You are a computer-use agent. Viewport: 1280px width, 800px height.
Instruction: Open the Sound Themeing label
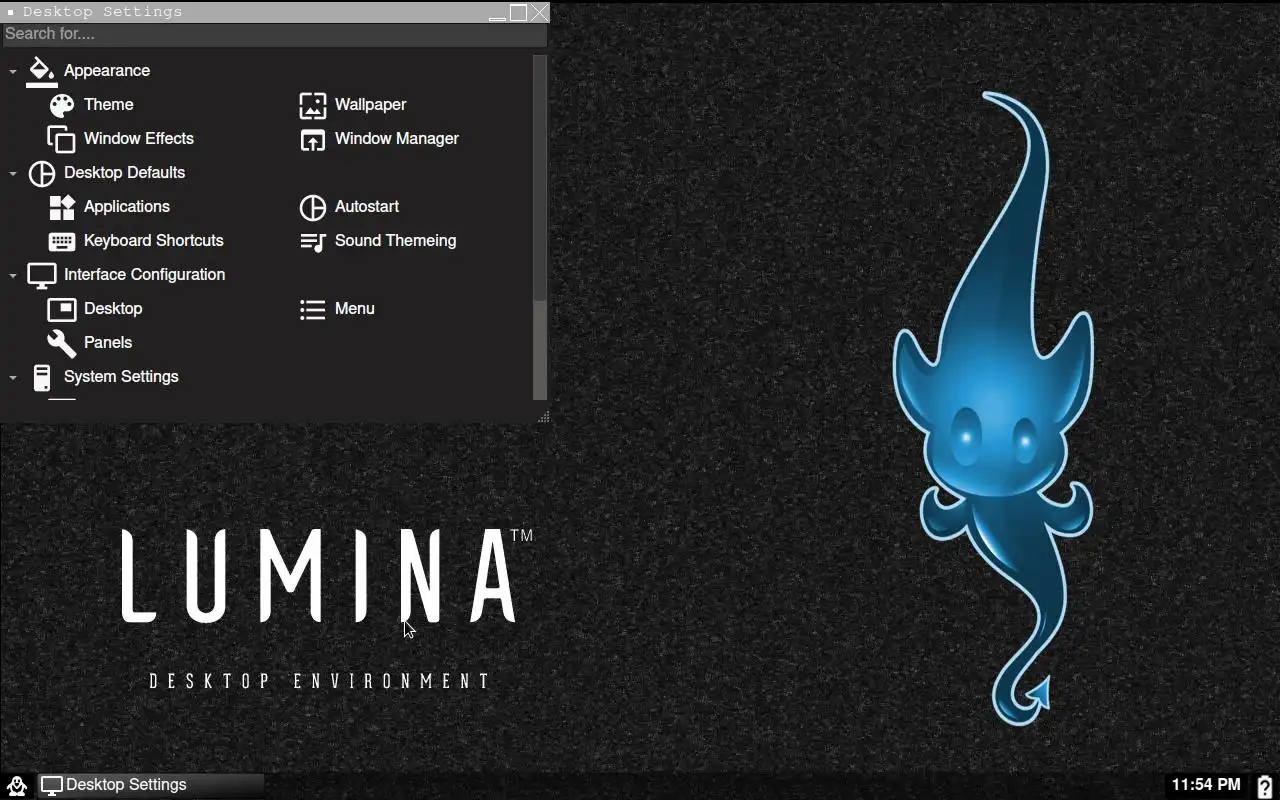pyautogui.click(x=396, y=241)
